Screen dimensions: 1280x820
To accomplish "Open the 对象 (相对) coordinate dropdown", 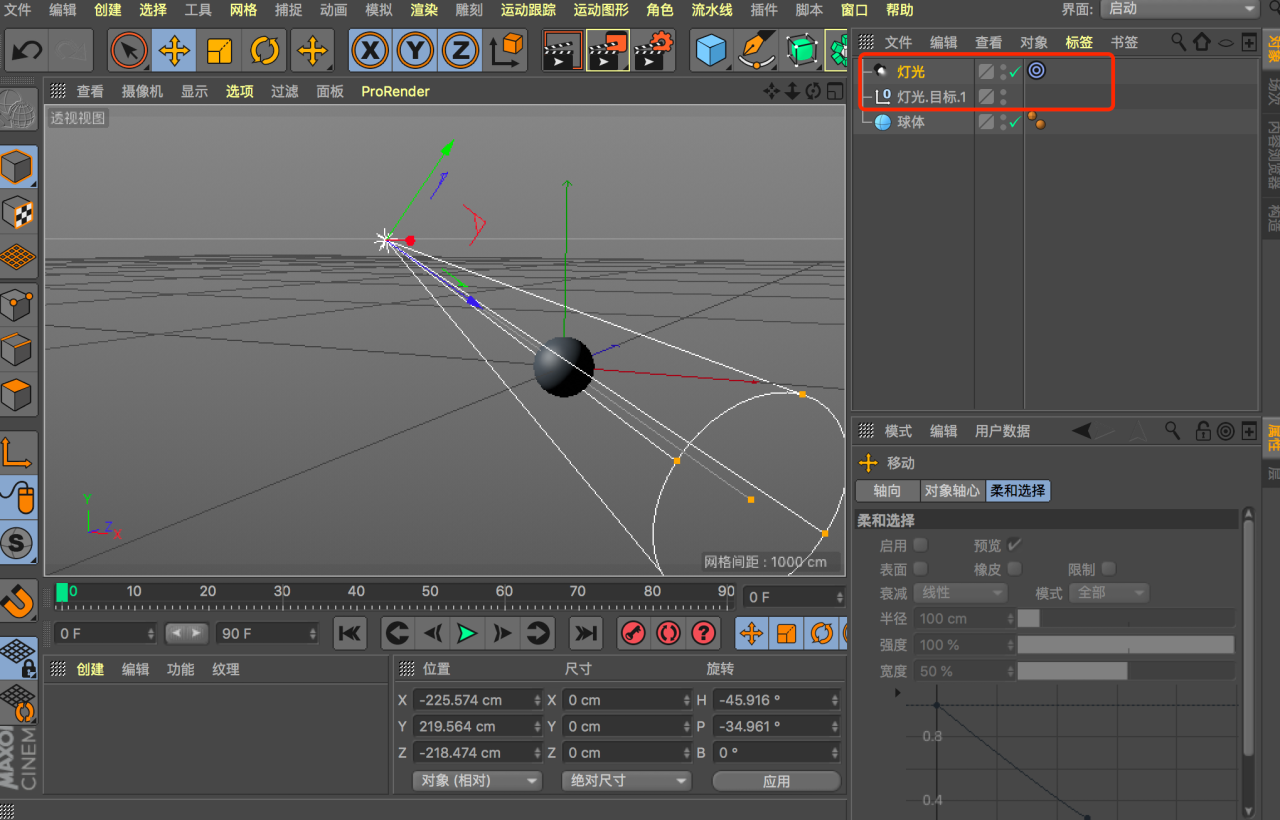I will pos(477,781).
